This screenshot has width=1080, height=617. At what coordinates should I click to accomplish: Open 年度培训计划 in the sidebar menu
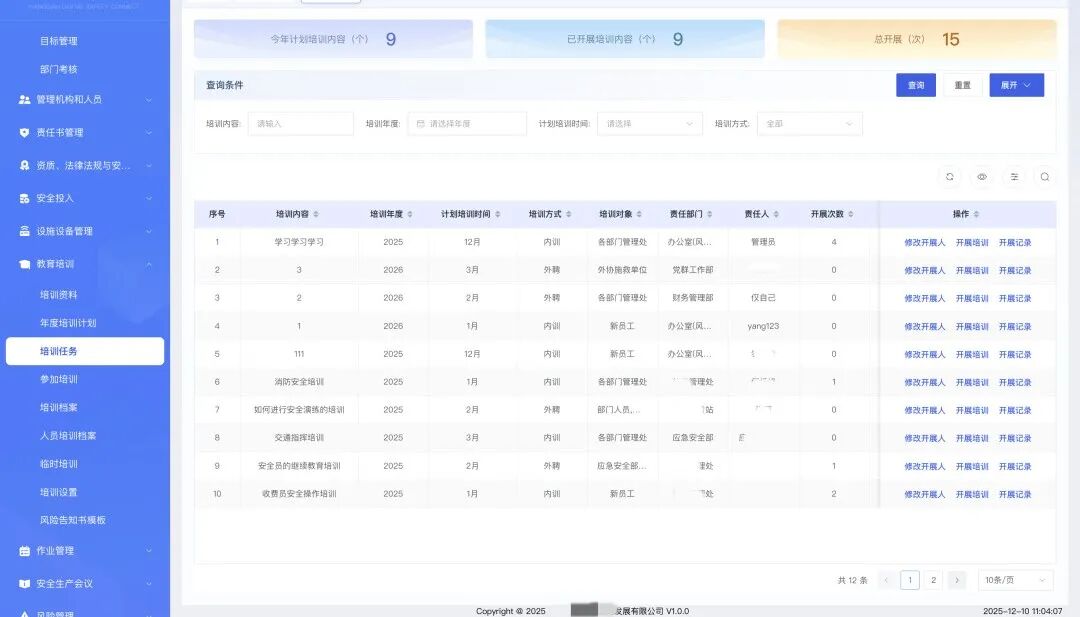(68, 323)
